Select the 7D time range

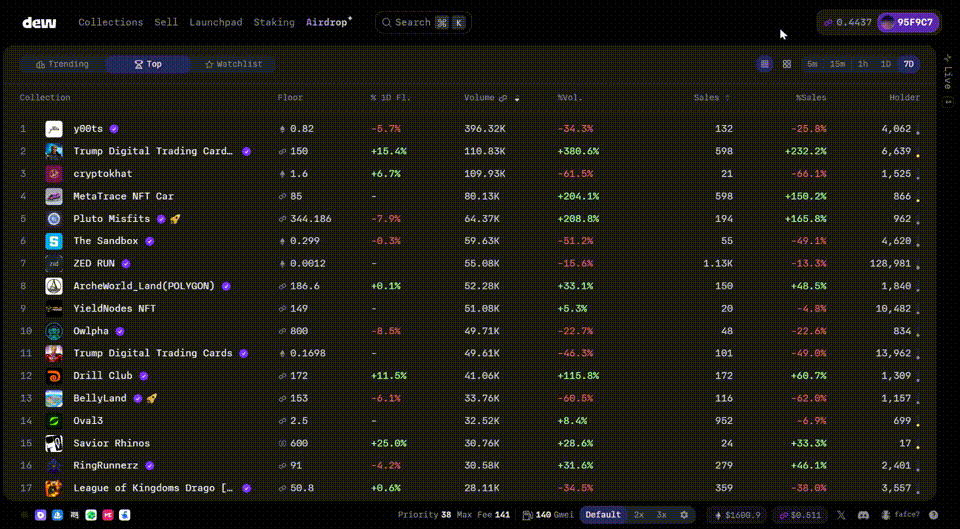[909, 64]
